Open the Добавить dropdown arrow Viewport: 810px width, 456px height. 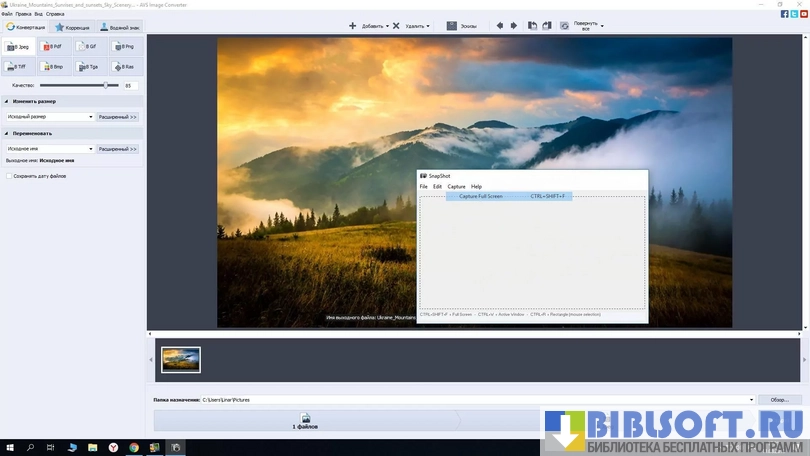(x=387, y=26)
